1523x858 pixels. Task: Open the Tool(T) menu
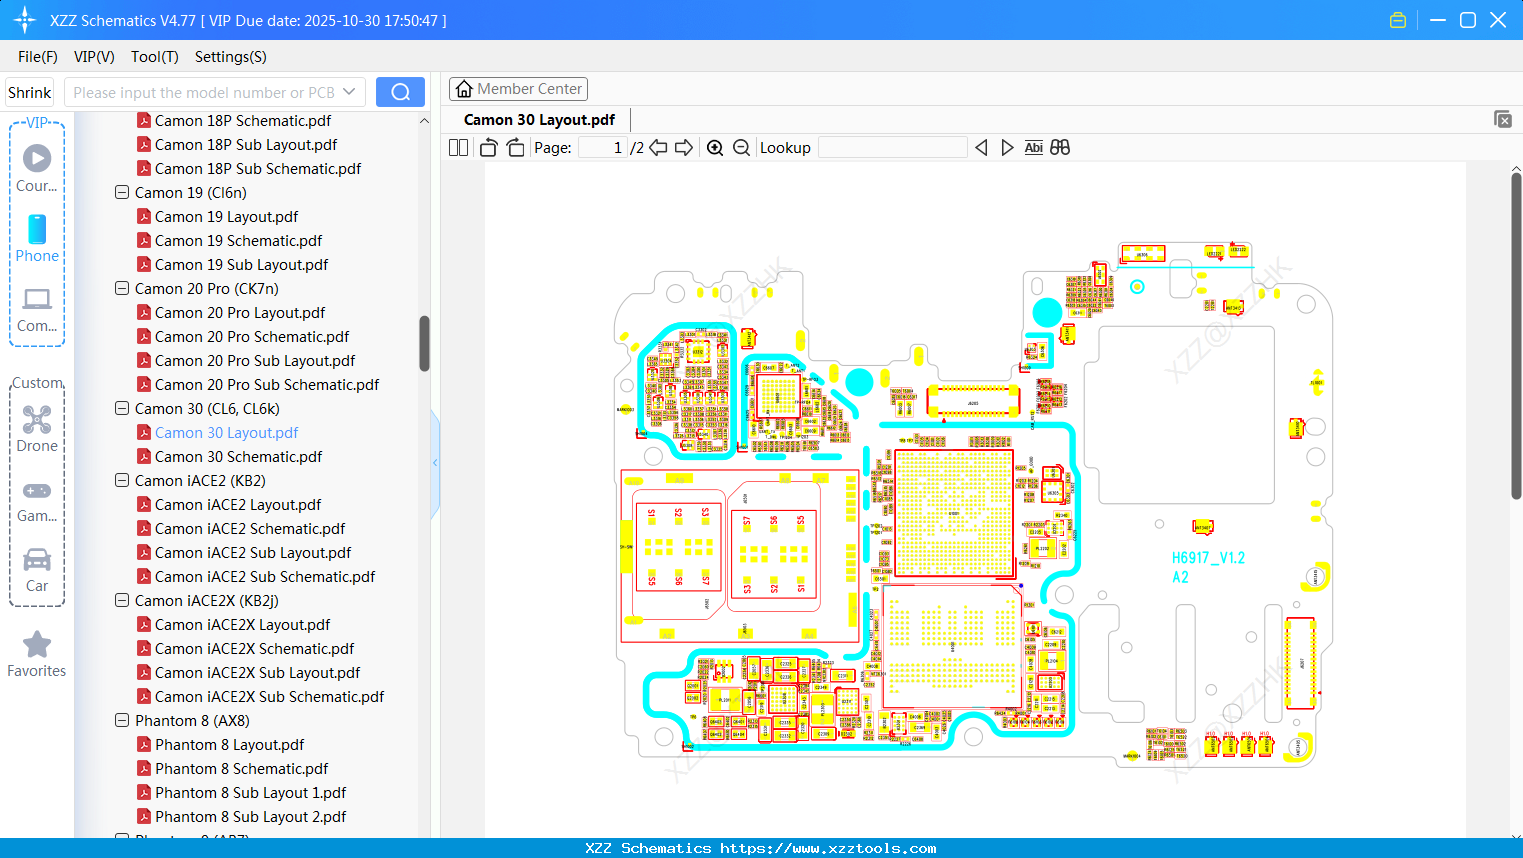(x=155, y=56)
